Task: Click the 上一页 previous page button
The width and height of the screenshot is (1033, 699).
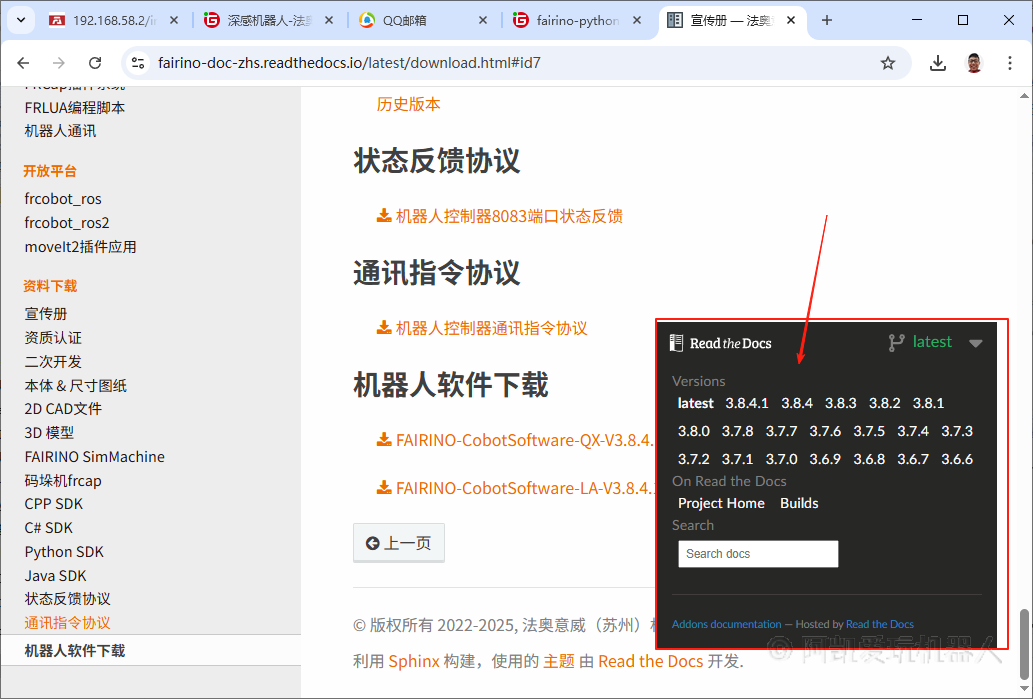Action: pyautogui.click(x=398, y=543)
